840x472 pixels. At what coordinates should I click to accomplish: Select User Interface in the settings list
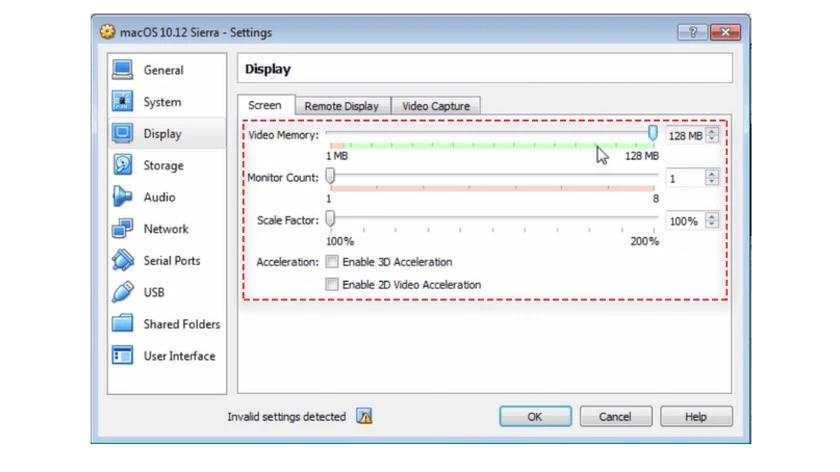[167, 356]
